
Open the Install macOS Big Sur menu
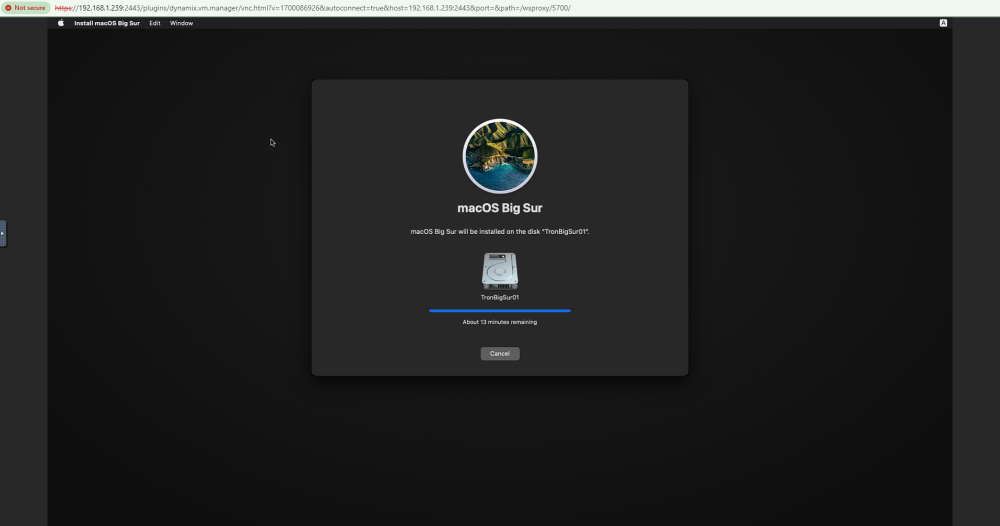(107, 23)
